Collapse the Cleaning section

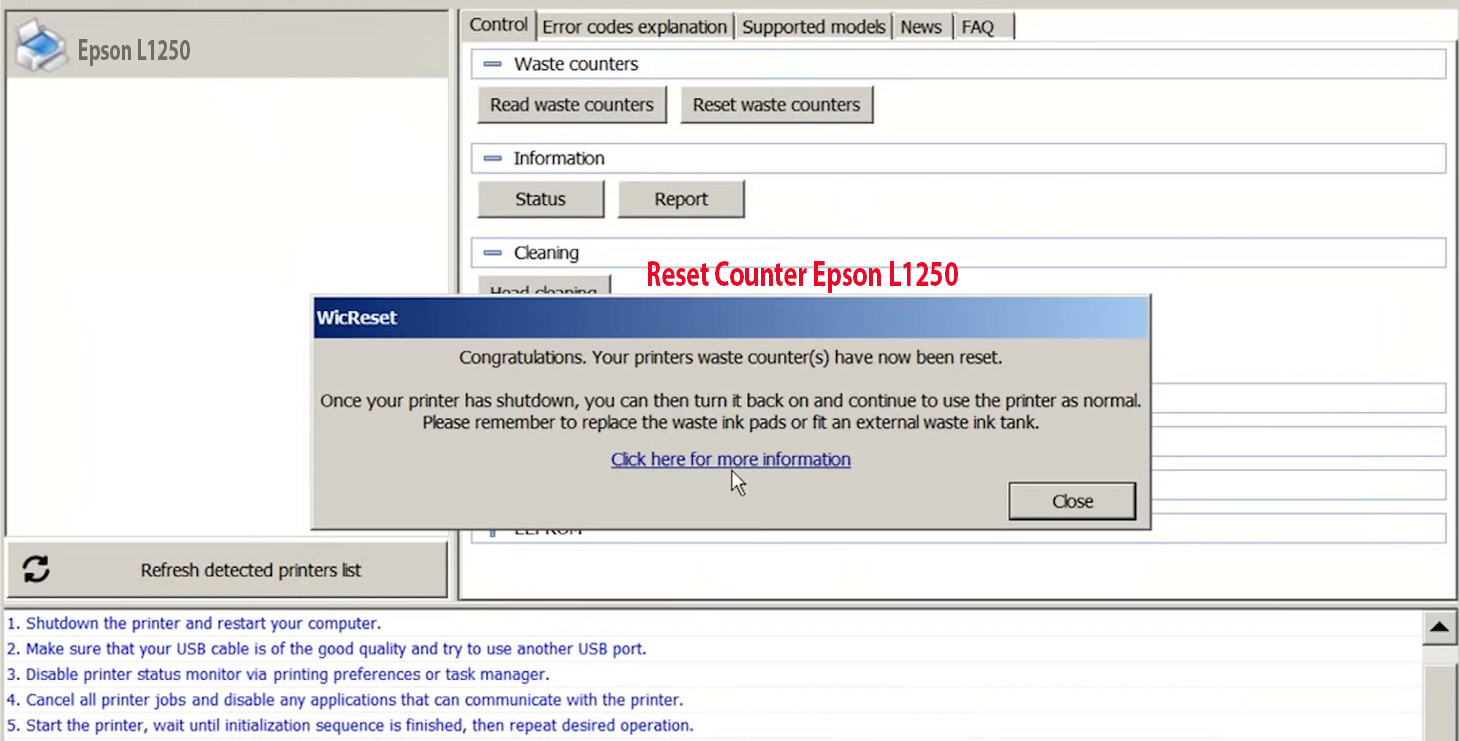pos(492,253)
